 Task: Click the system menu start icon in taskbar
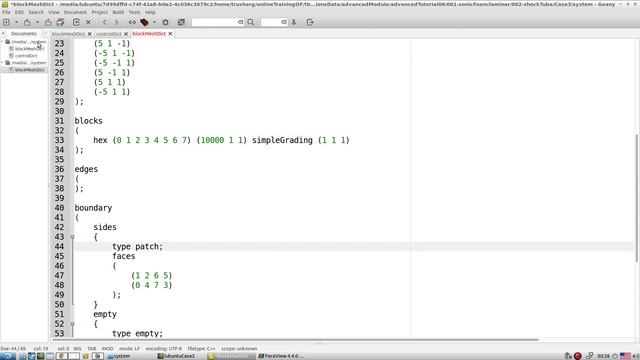coord(8,356)
